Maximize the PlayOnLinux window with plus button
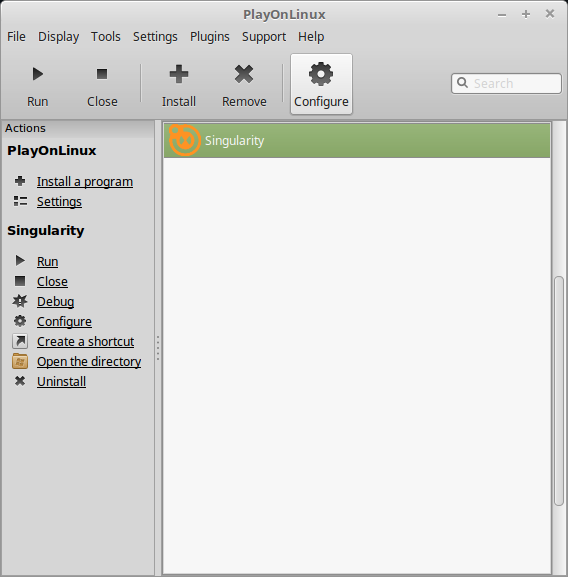The height and width of the screenshot is (577, 568). 526,14
